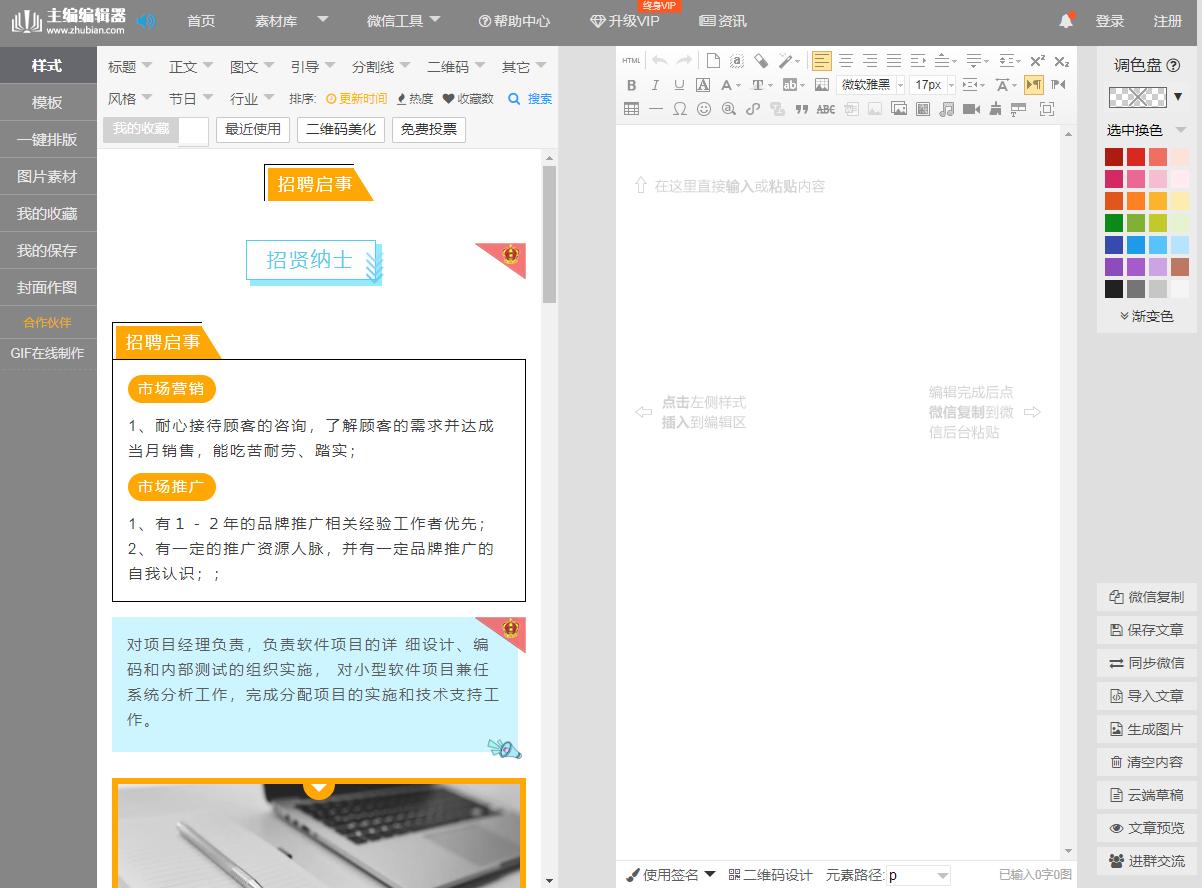The height and width of the screenshot is (888, 1202).
Task: Switch to HTML source view
Action: 631,61
